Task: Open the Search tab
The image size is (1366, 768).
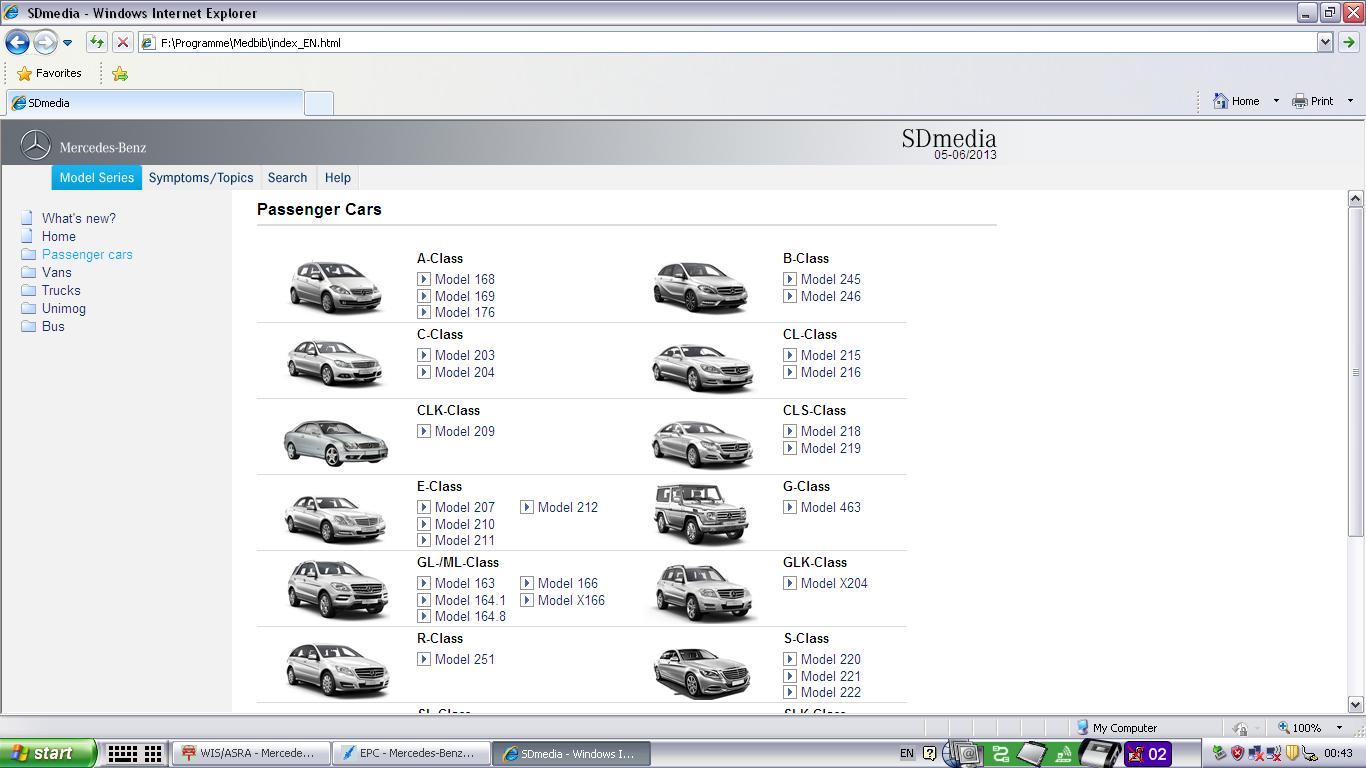Action: (287, 178)
